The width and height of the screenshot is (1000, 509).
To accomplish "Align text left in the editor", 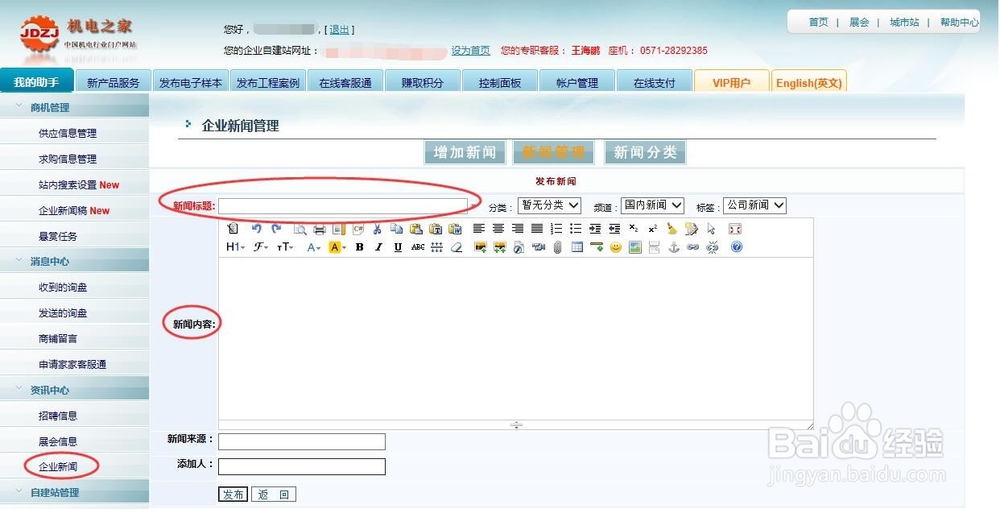I will point(479,228).
